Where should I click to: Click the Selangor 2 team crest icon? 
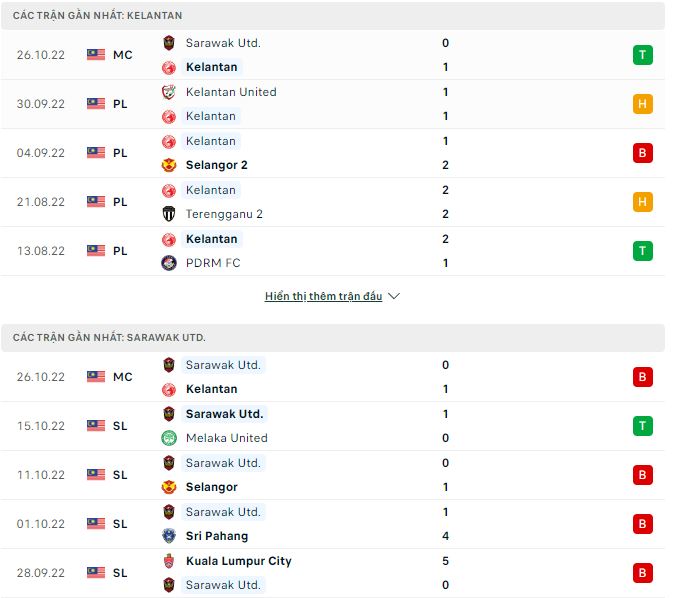[168, 165]
